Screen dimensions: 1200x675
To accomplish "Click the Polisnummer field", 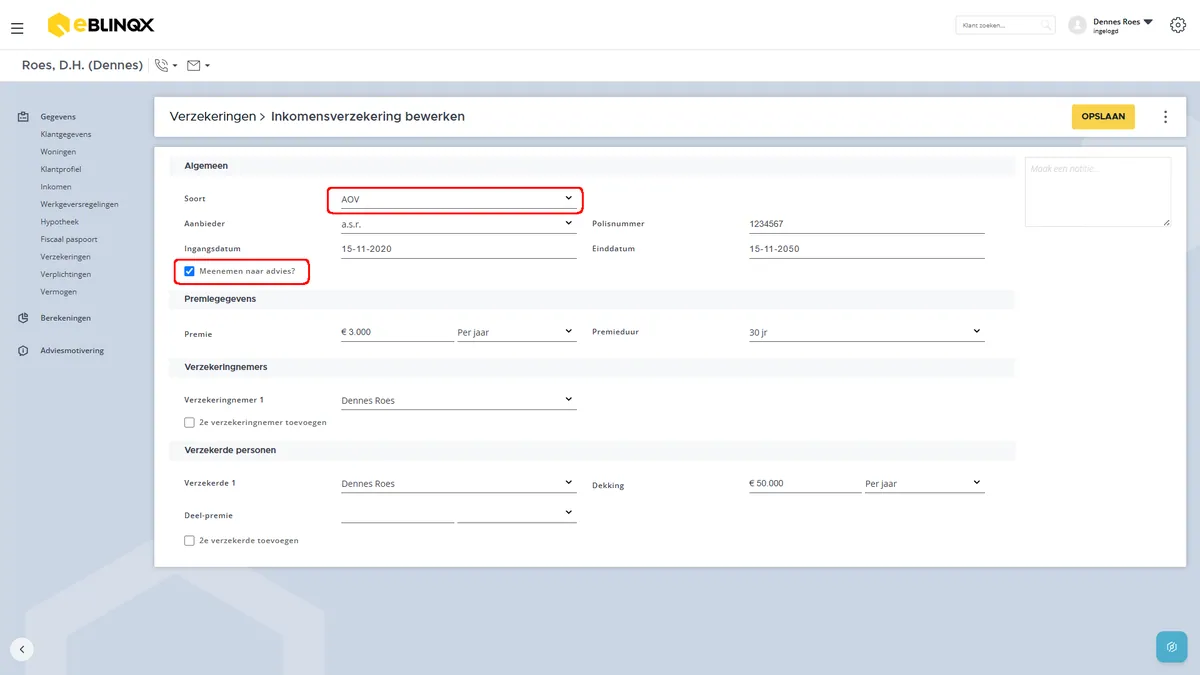I will [866, 224].
